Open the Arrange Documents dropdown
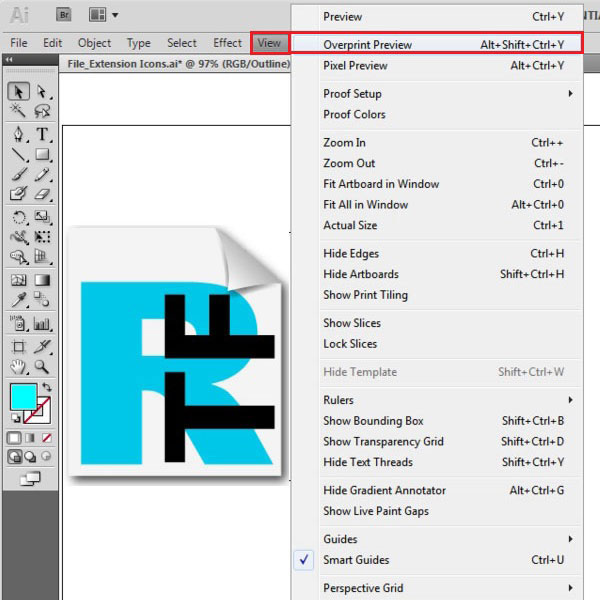This screenshot has width=600, height=600. [103, 15]
